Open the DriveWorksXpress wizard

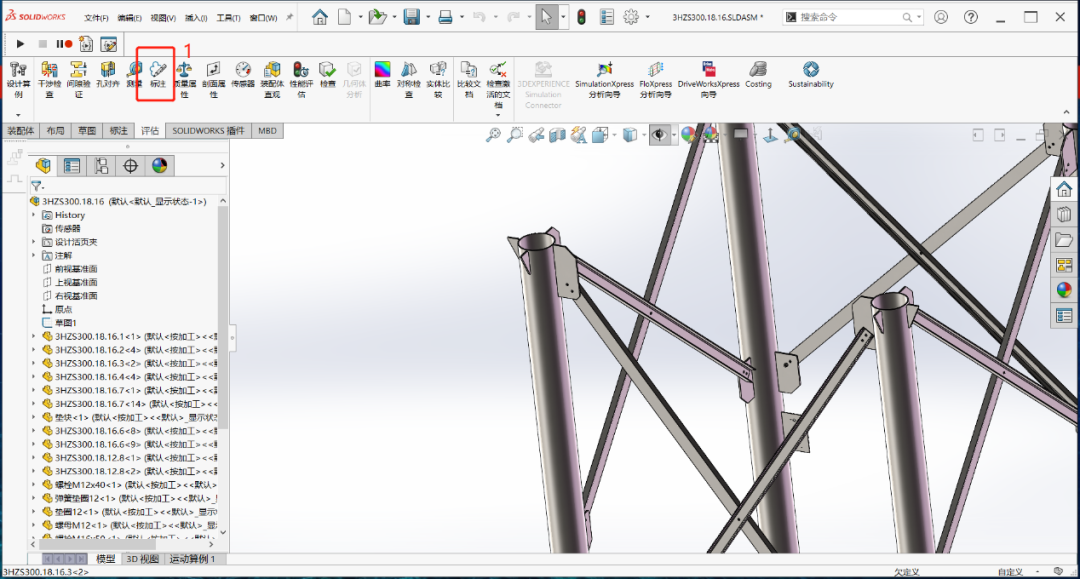point(709,79)
